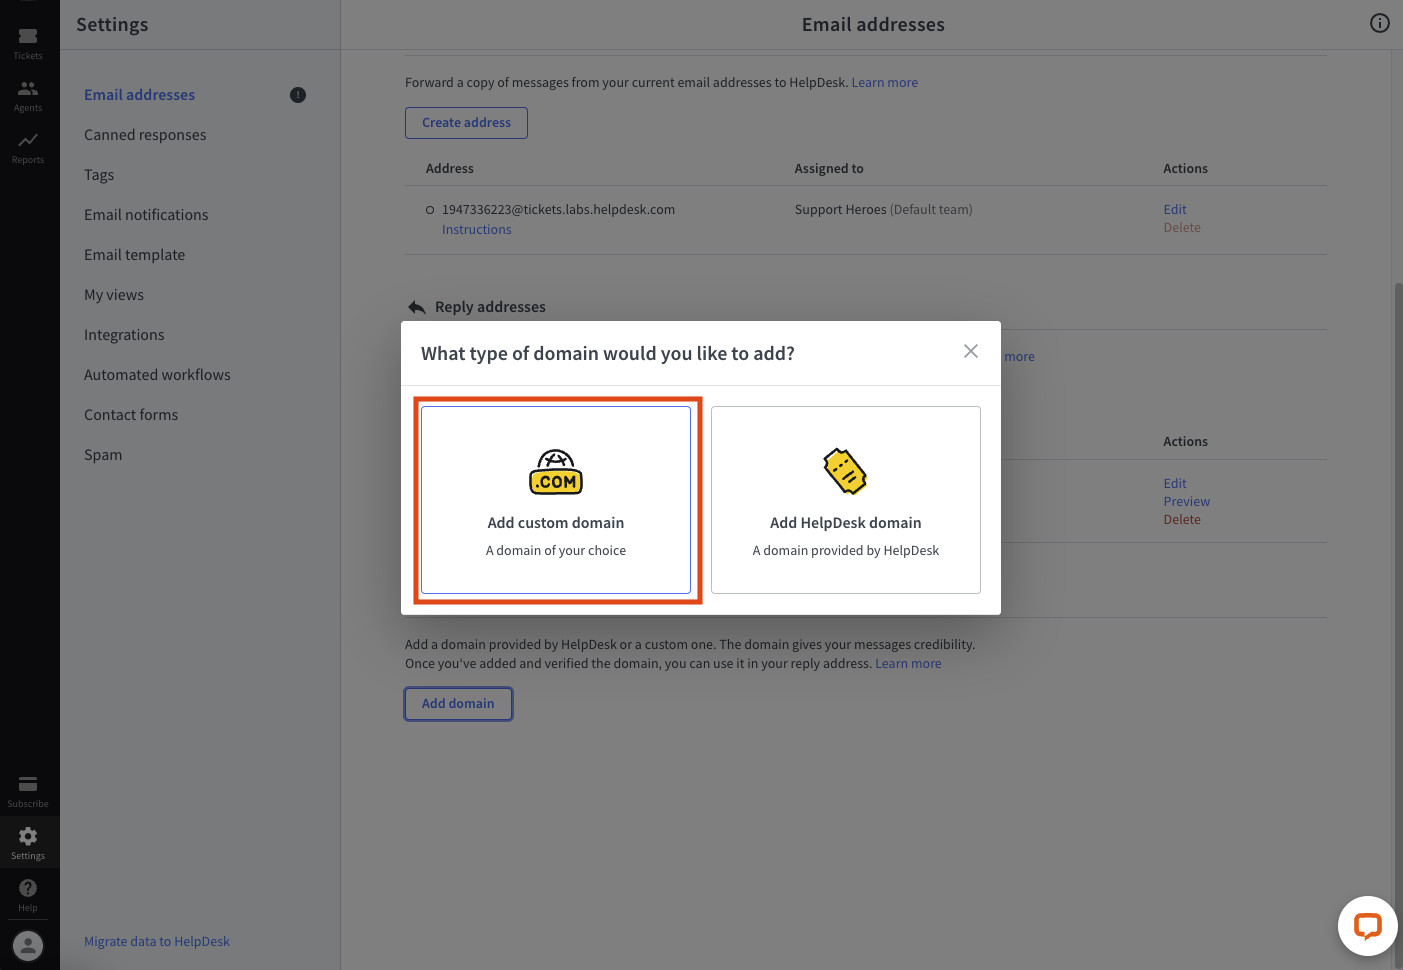Open the Tickets section icon
This screenshot has width=1403, height=970.
(27, 38)
